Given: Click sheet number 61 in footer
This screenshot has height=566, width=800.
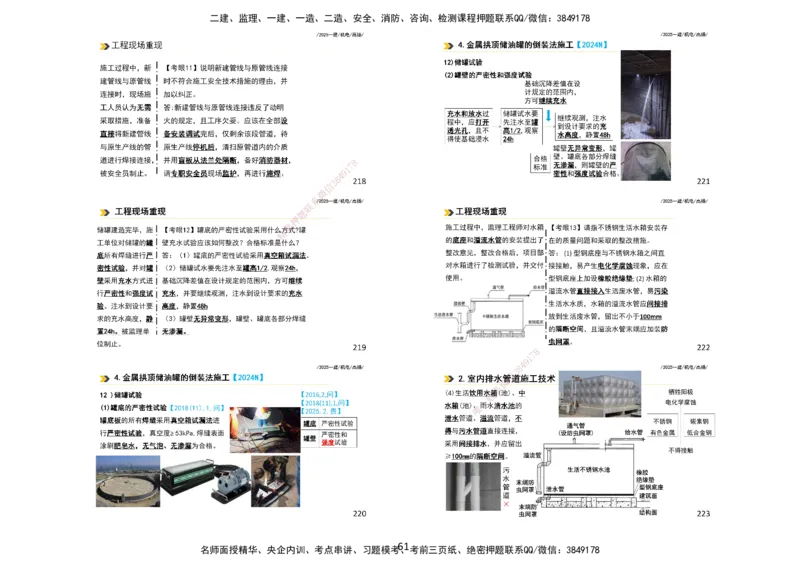Looking at the screenshot, I should (x=403, y=547).
